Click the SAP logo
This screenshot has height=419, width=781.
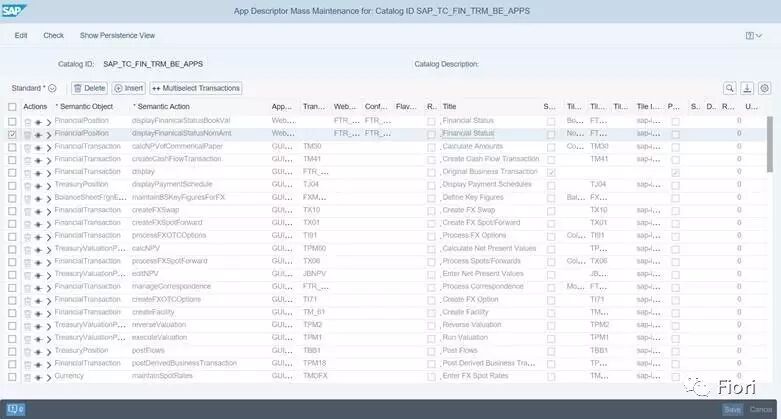click(13, 10)
